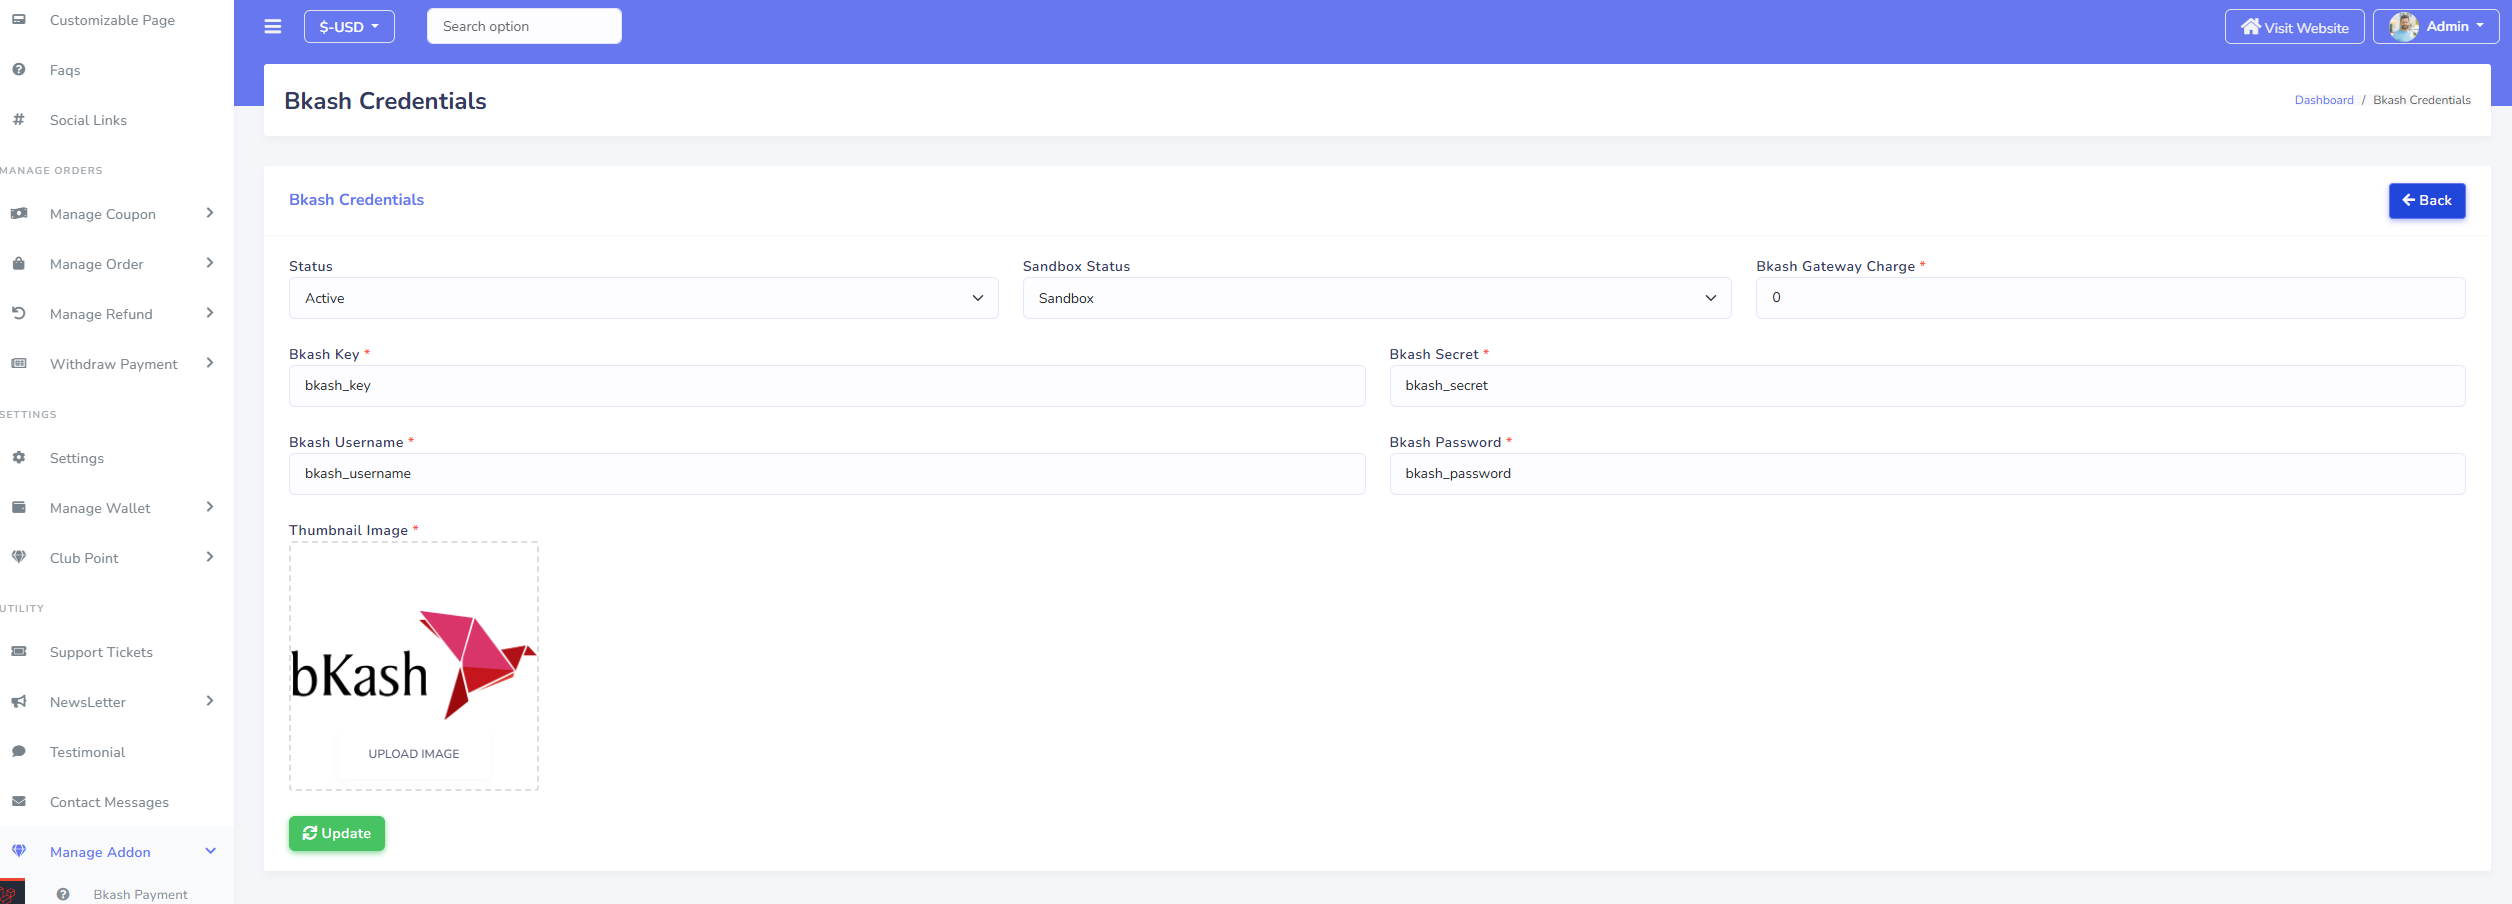Click the Support Tickets ticket icon
2512x904 pixels.
pos(19,651)
